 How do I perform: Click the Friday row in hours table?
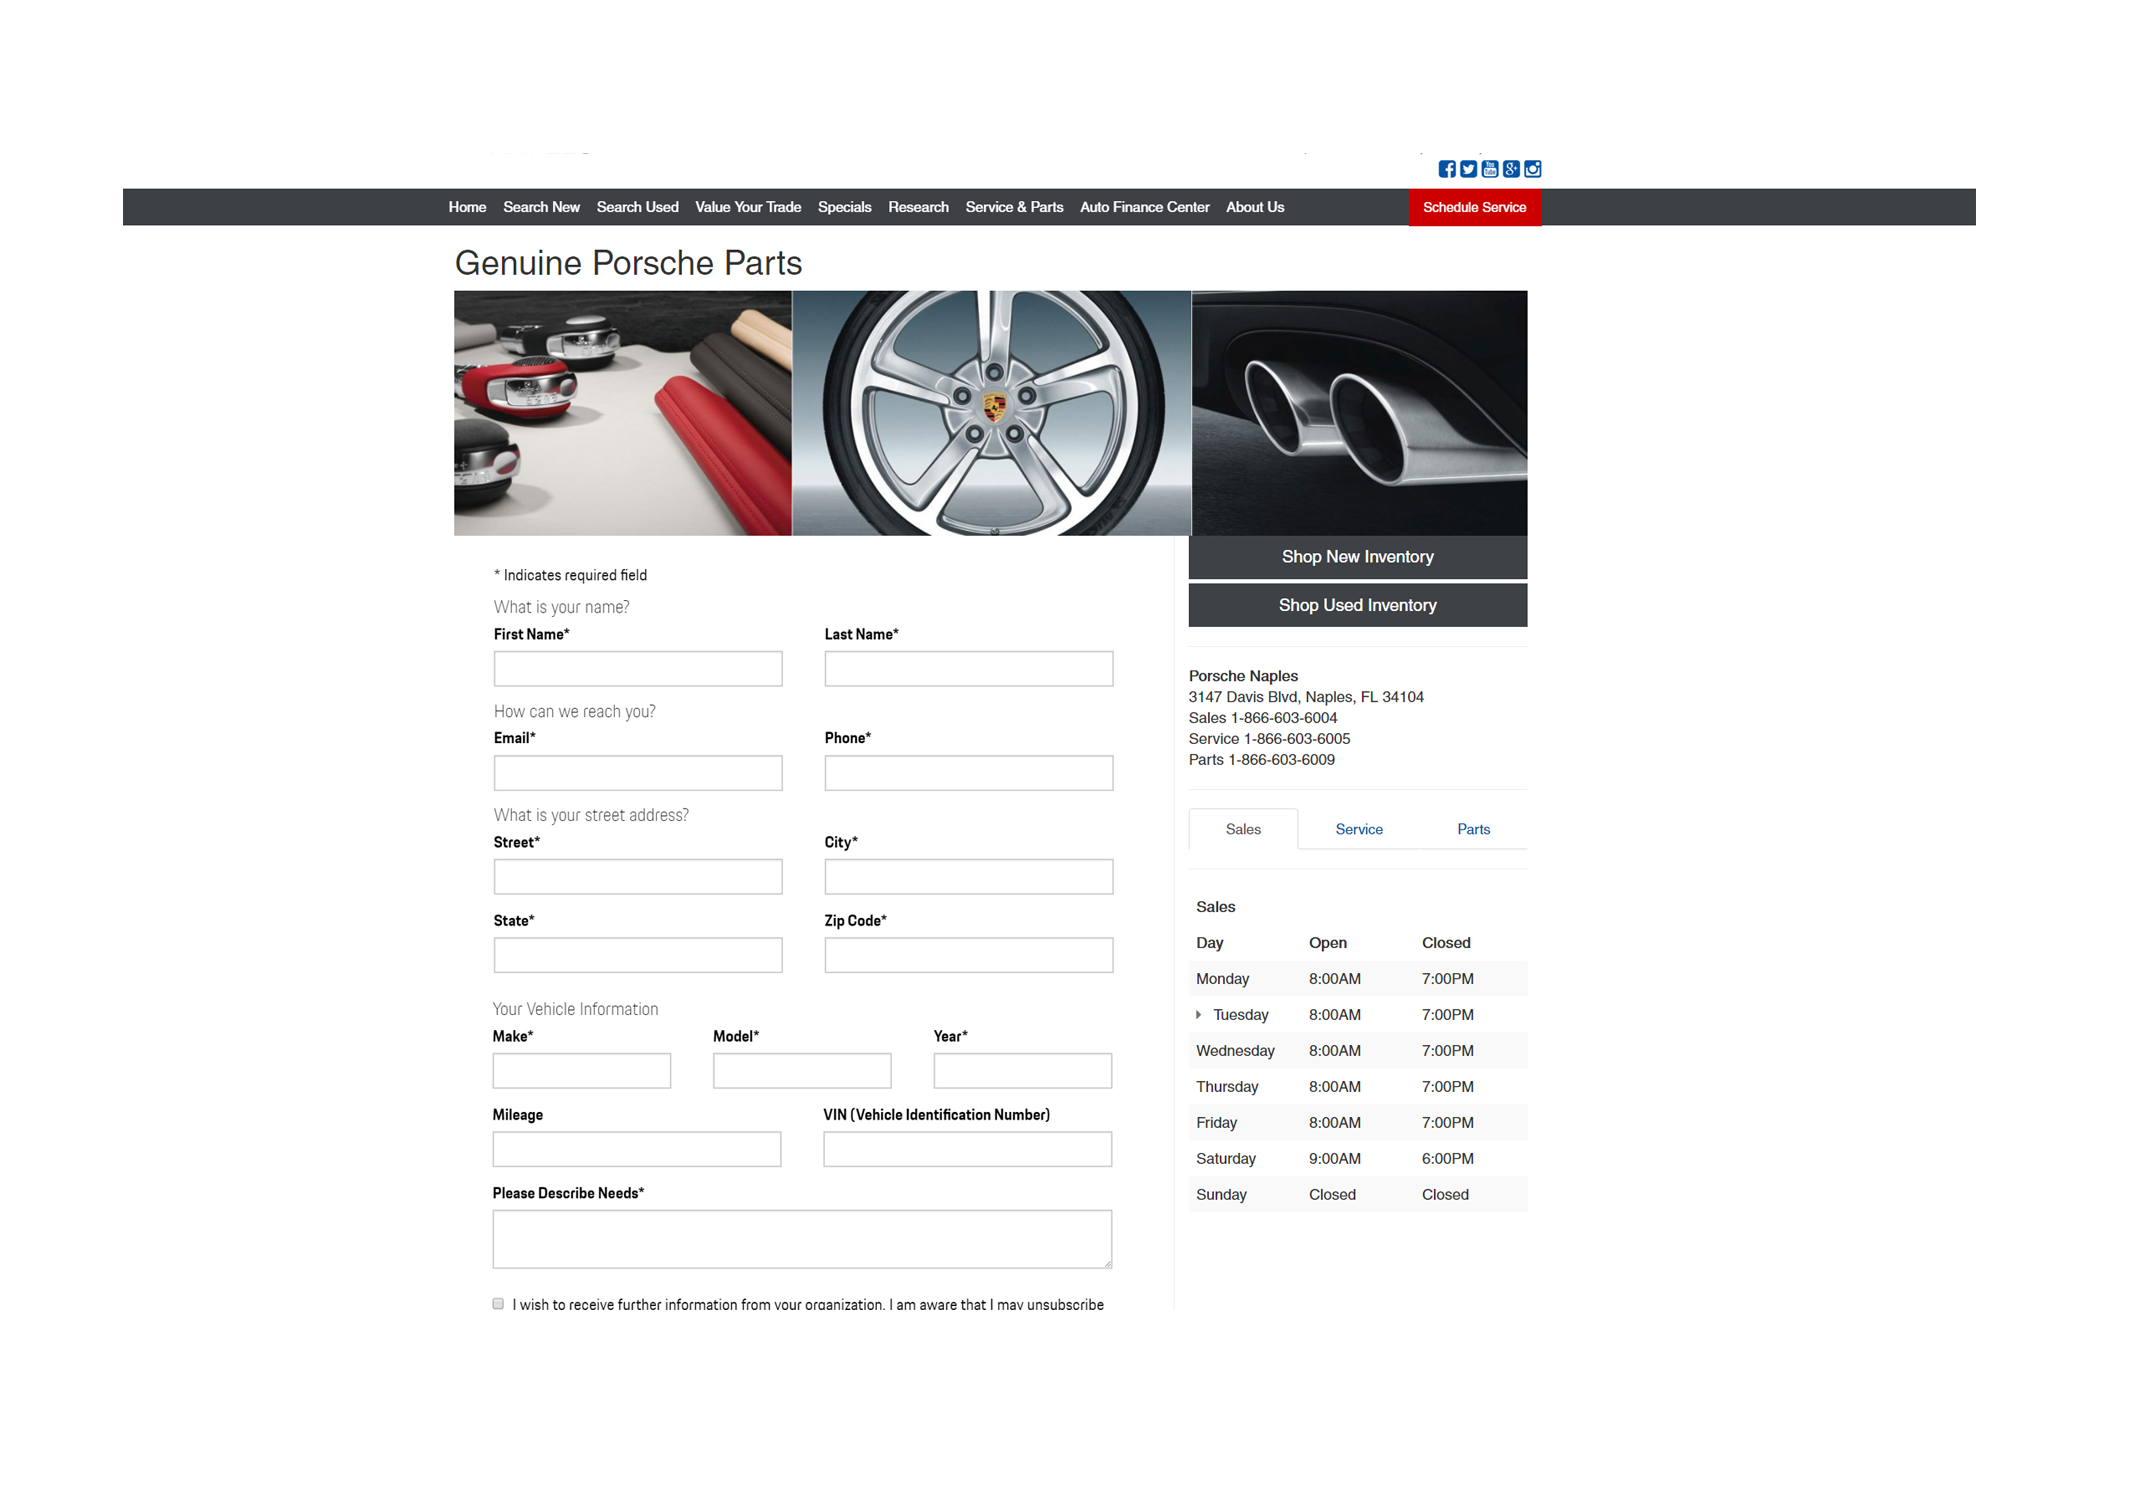click(x=1357, y=1122)
